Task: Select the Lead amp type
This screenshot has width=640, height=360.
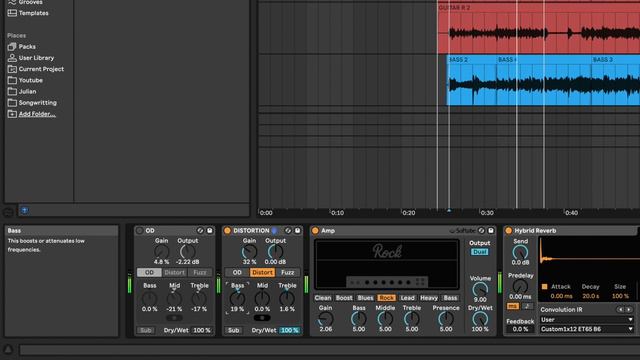Action: (x=408, y=298)
